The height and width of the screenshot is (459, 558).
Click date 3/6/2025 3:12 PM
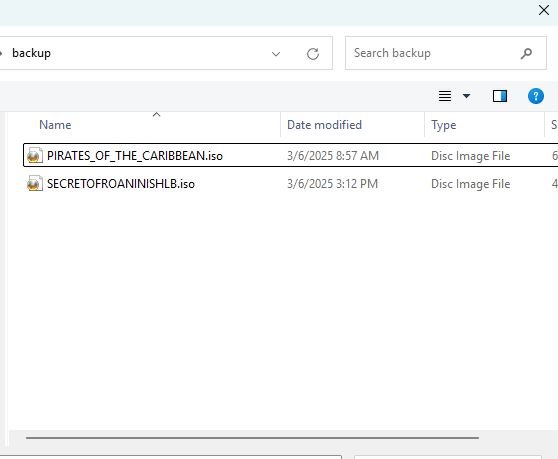pos(332,184)
